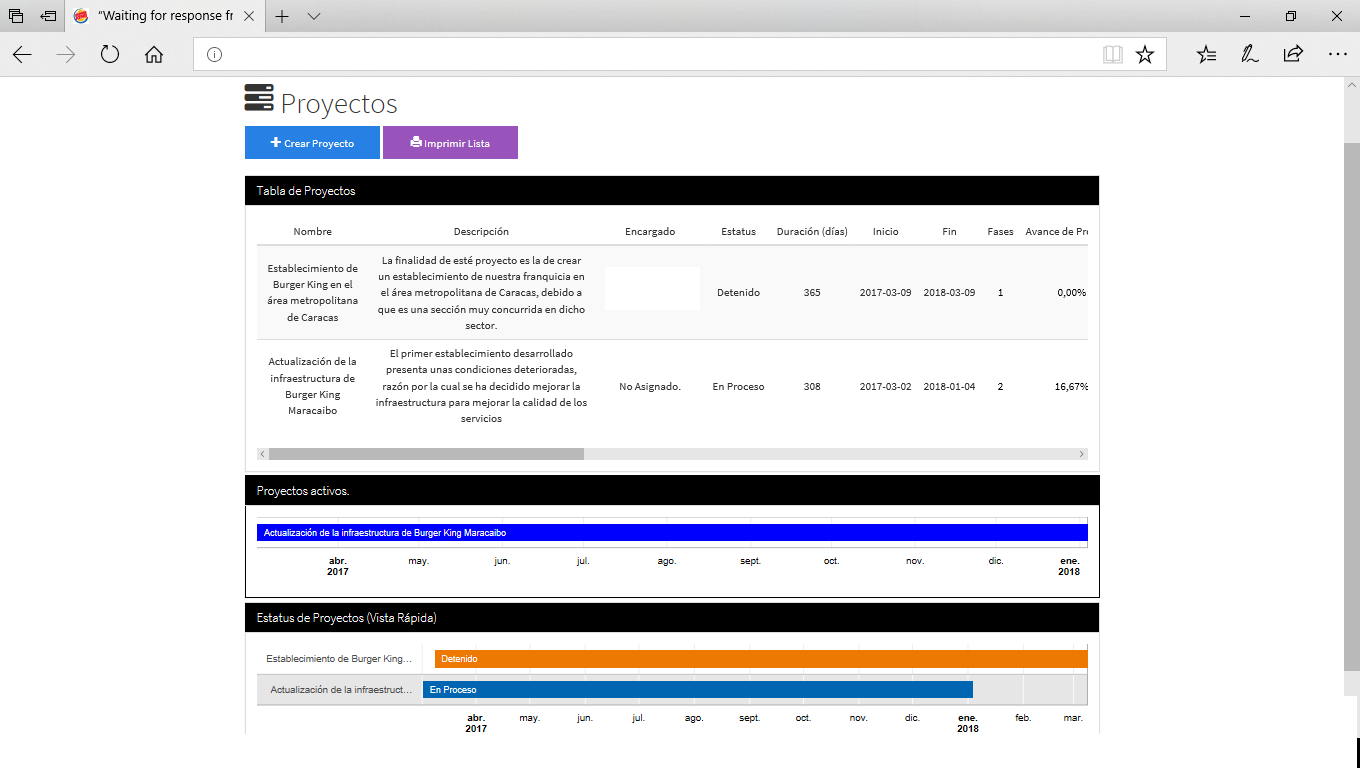Viewport: 1360px width, 768px height.
Task: Click the Make a Web Note pen icon
Action: coord(1250,54)
